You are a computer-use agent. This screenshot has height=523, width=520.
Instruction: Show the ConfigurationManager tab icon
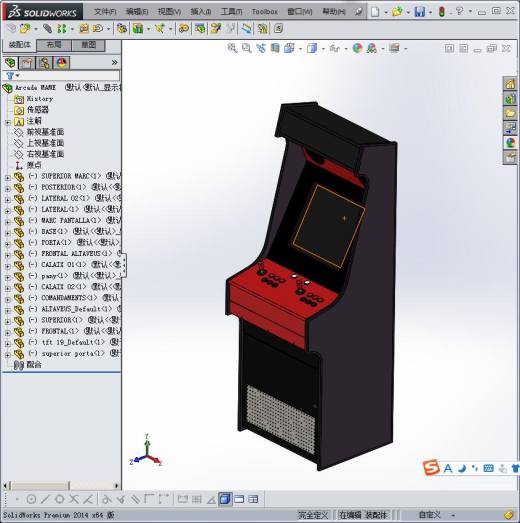click(x=44, y=63)
